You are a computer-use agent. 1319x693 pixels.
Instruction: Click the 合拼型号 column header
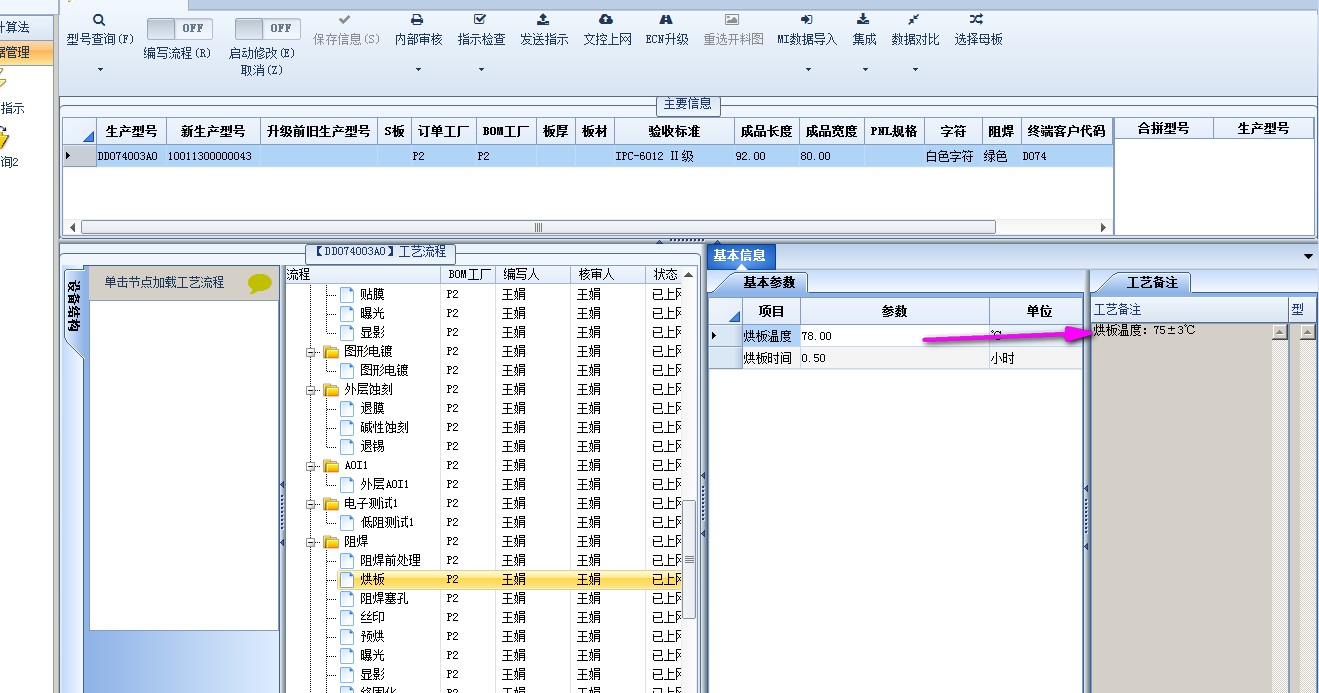1163,129
